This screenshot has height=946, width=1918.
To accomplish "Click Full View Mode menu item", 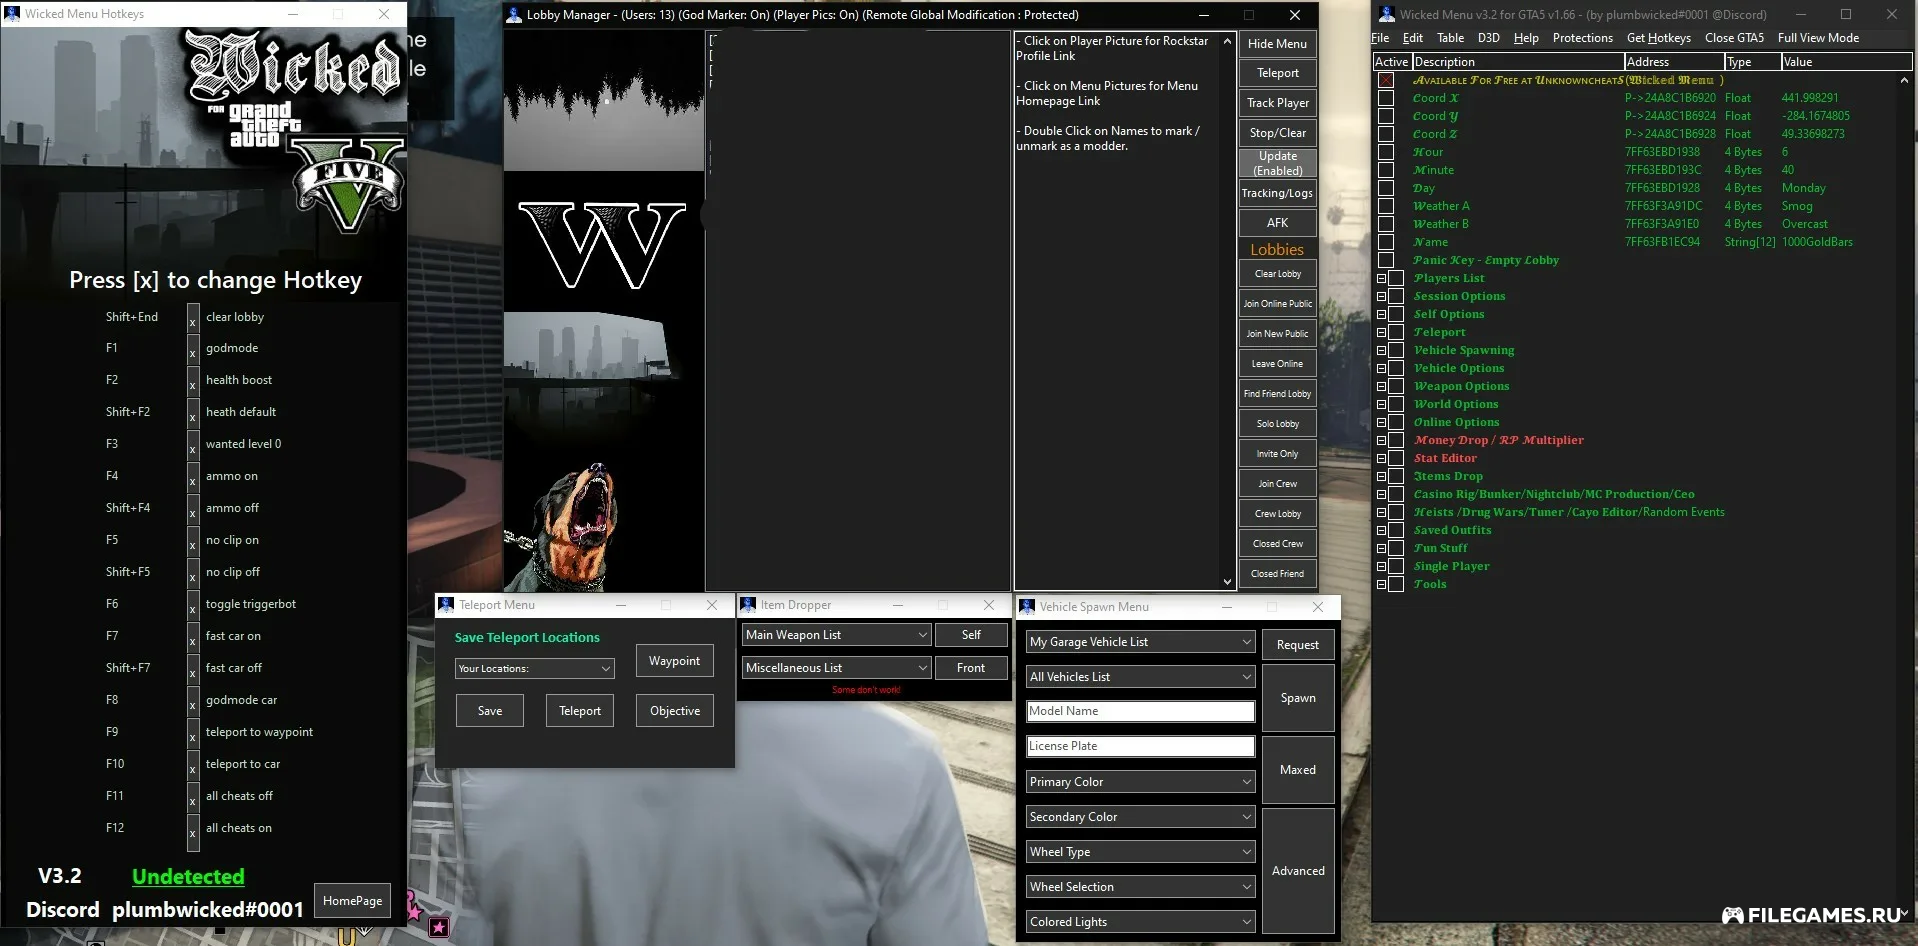I will pos(1818,38).
